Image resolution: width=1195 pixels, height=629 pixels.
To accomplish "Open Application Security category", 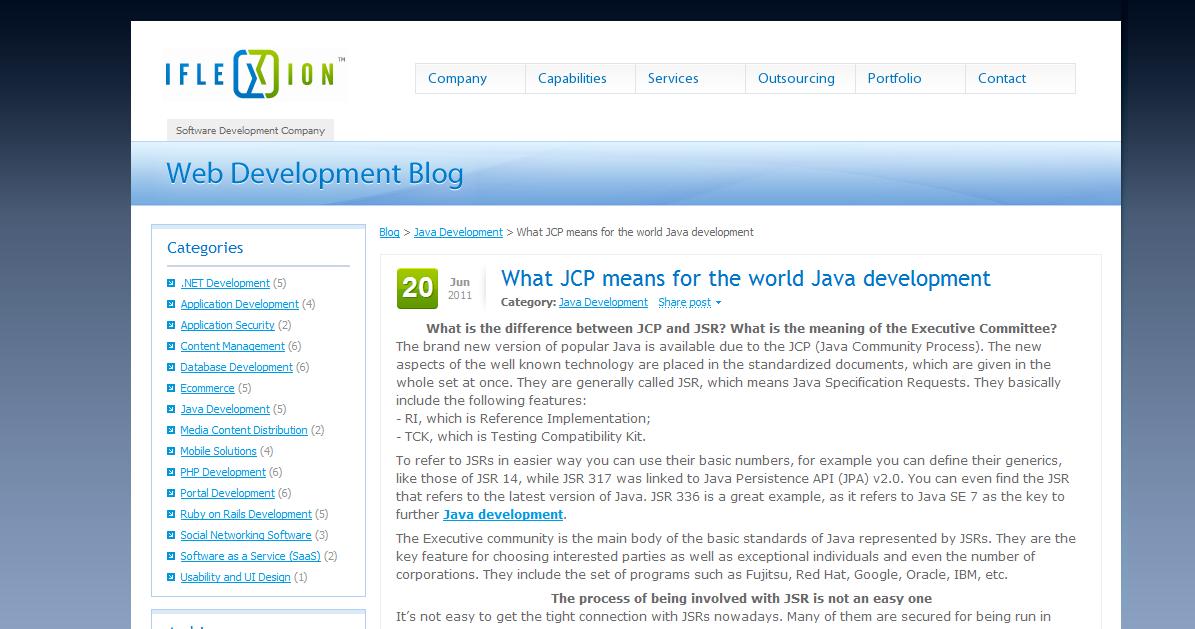I will click(227, 325).
